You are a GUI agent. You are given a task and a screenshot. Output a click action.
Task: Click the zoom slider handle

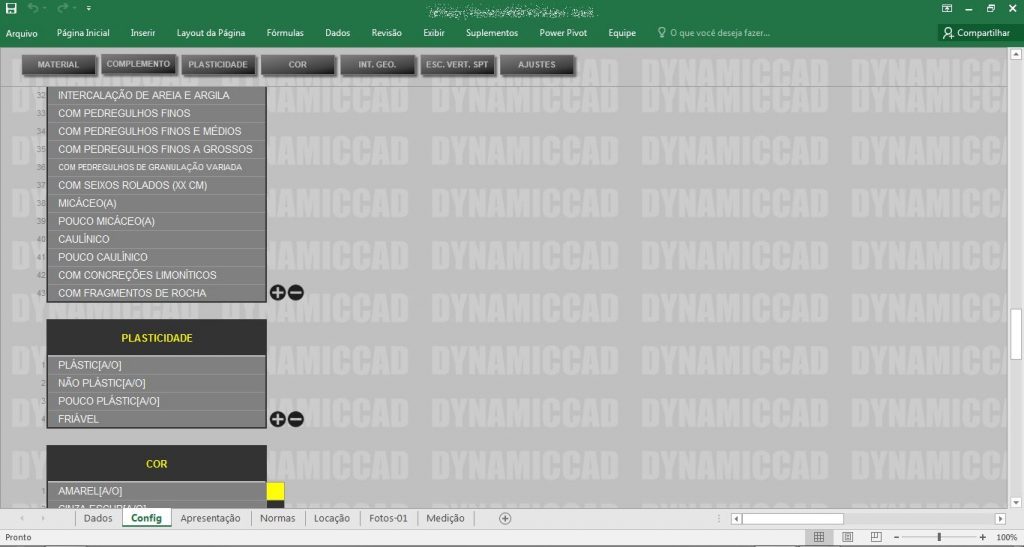point(939,537)
